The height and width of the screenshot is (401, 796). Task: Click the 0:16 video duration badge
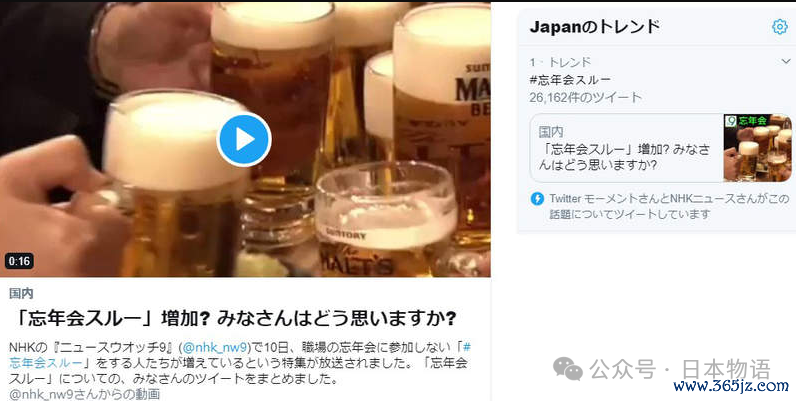coord(19,261)
